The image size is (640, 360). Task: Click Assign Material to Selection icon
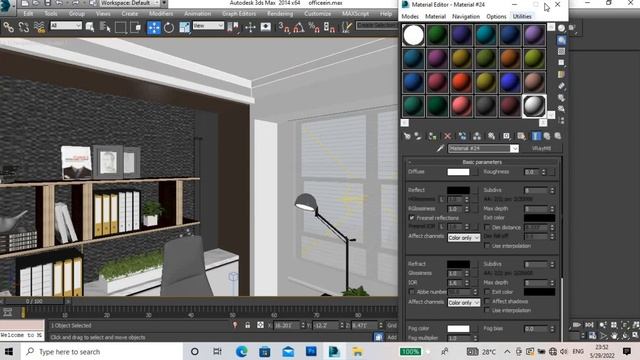432,136
